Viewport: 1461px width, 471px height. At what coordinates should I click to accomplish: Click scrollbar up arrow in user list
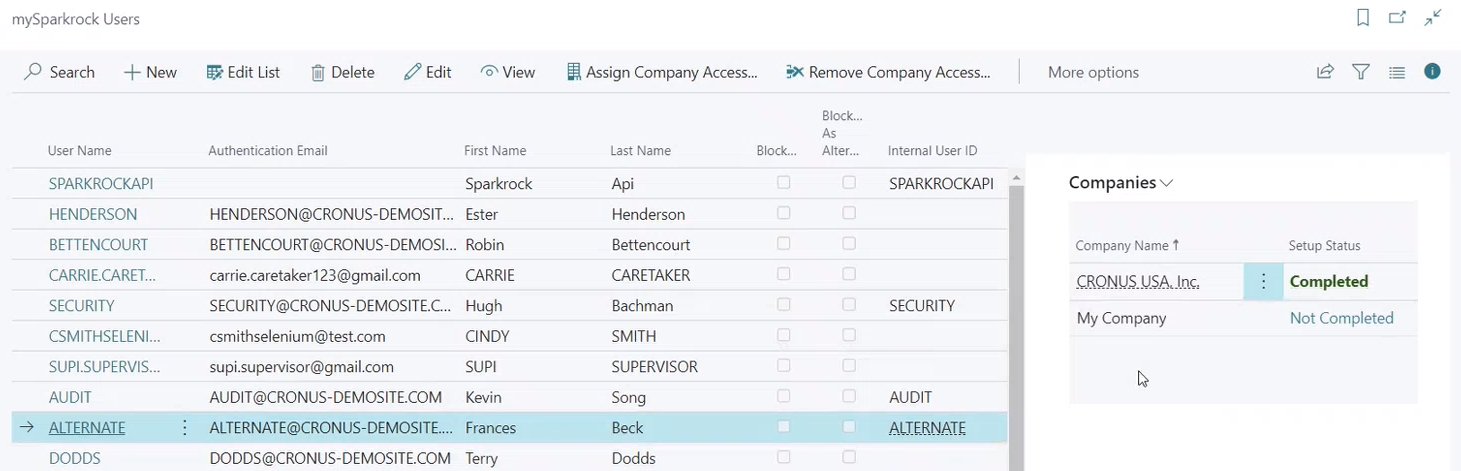pos(1016,178)
